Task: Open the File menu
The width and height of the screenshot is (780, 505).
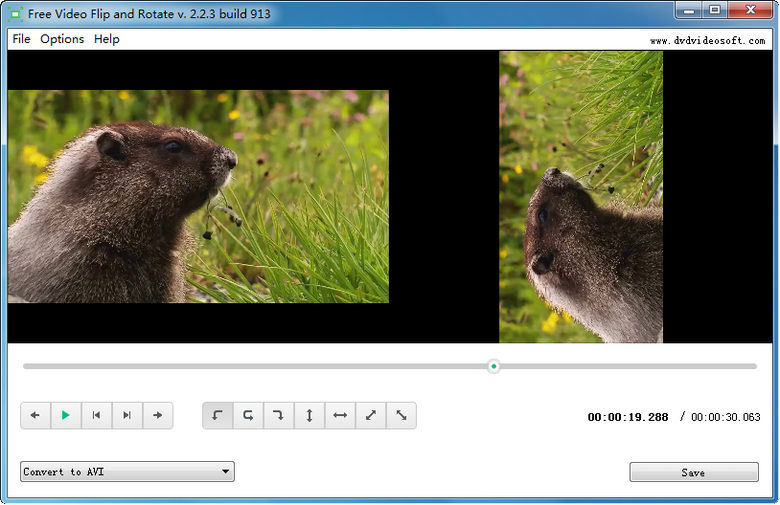Action: click(x=21, y=39)
